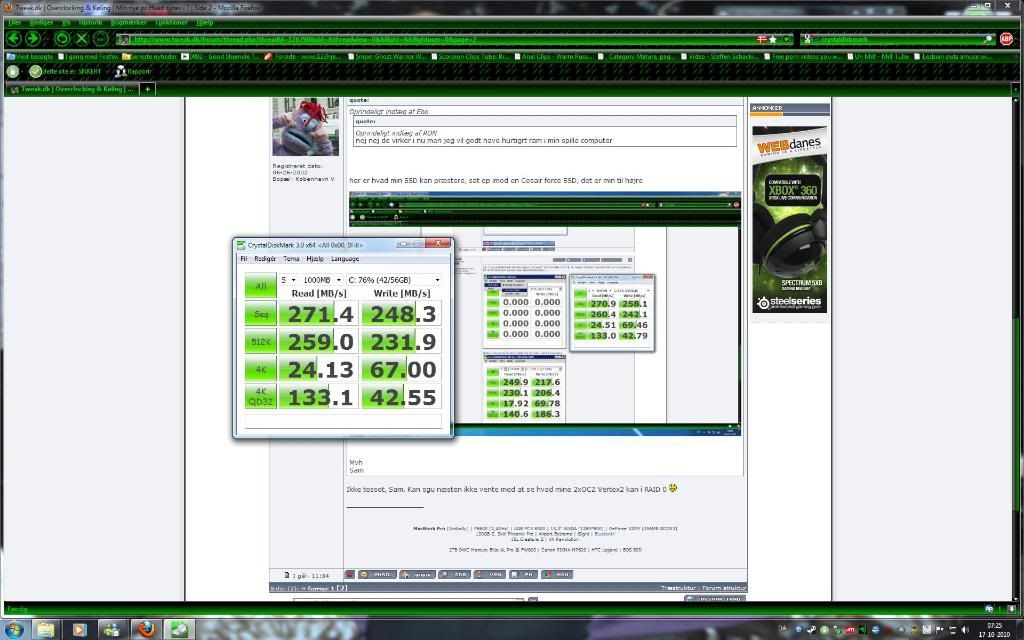Viewport: 1024px width, 640px height.
Task: Open the Mest besøgte bookmark folder
Action: click(30, 56)
